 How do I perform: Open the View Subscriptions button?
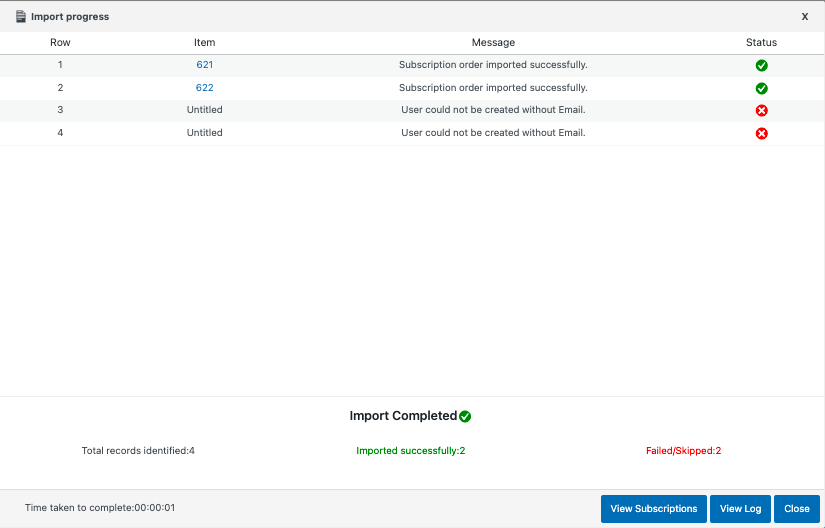(x=653, y=509)
